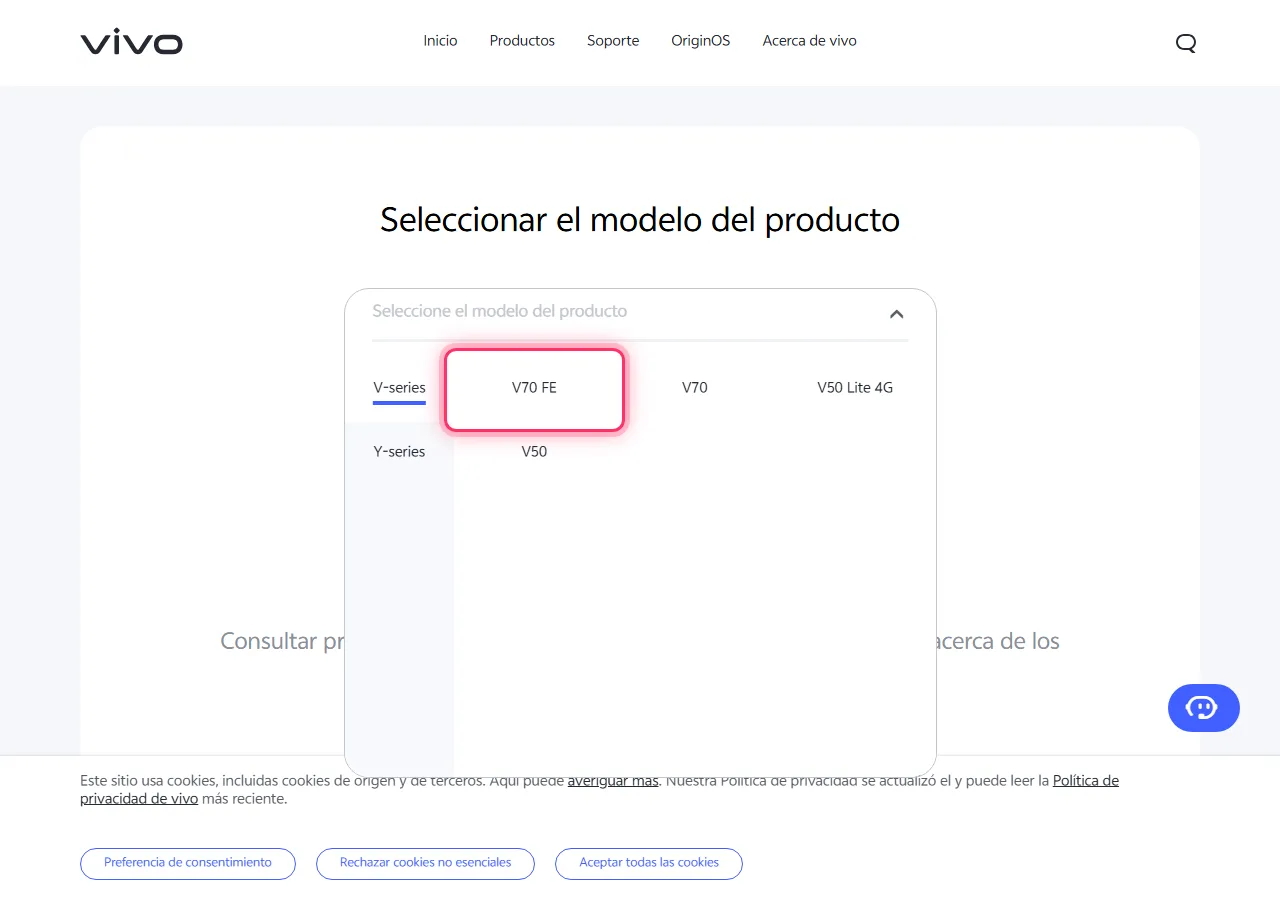Screen dimensions: 1280x900
Task: Choose the V50 Lite 4G model
Action: [855, 388]
